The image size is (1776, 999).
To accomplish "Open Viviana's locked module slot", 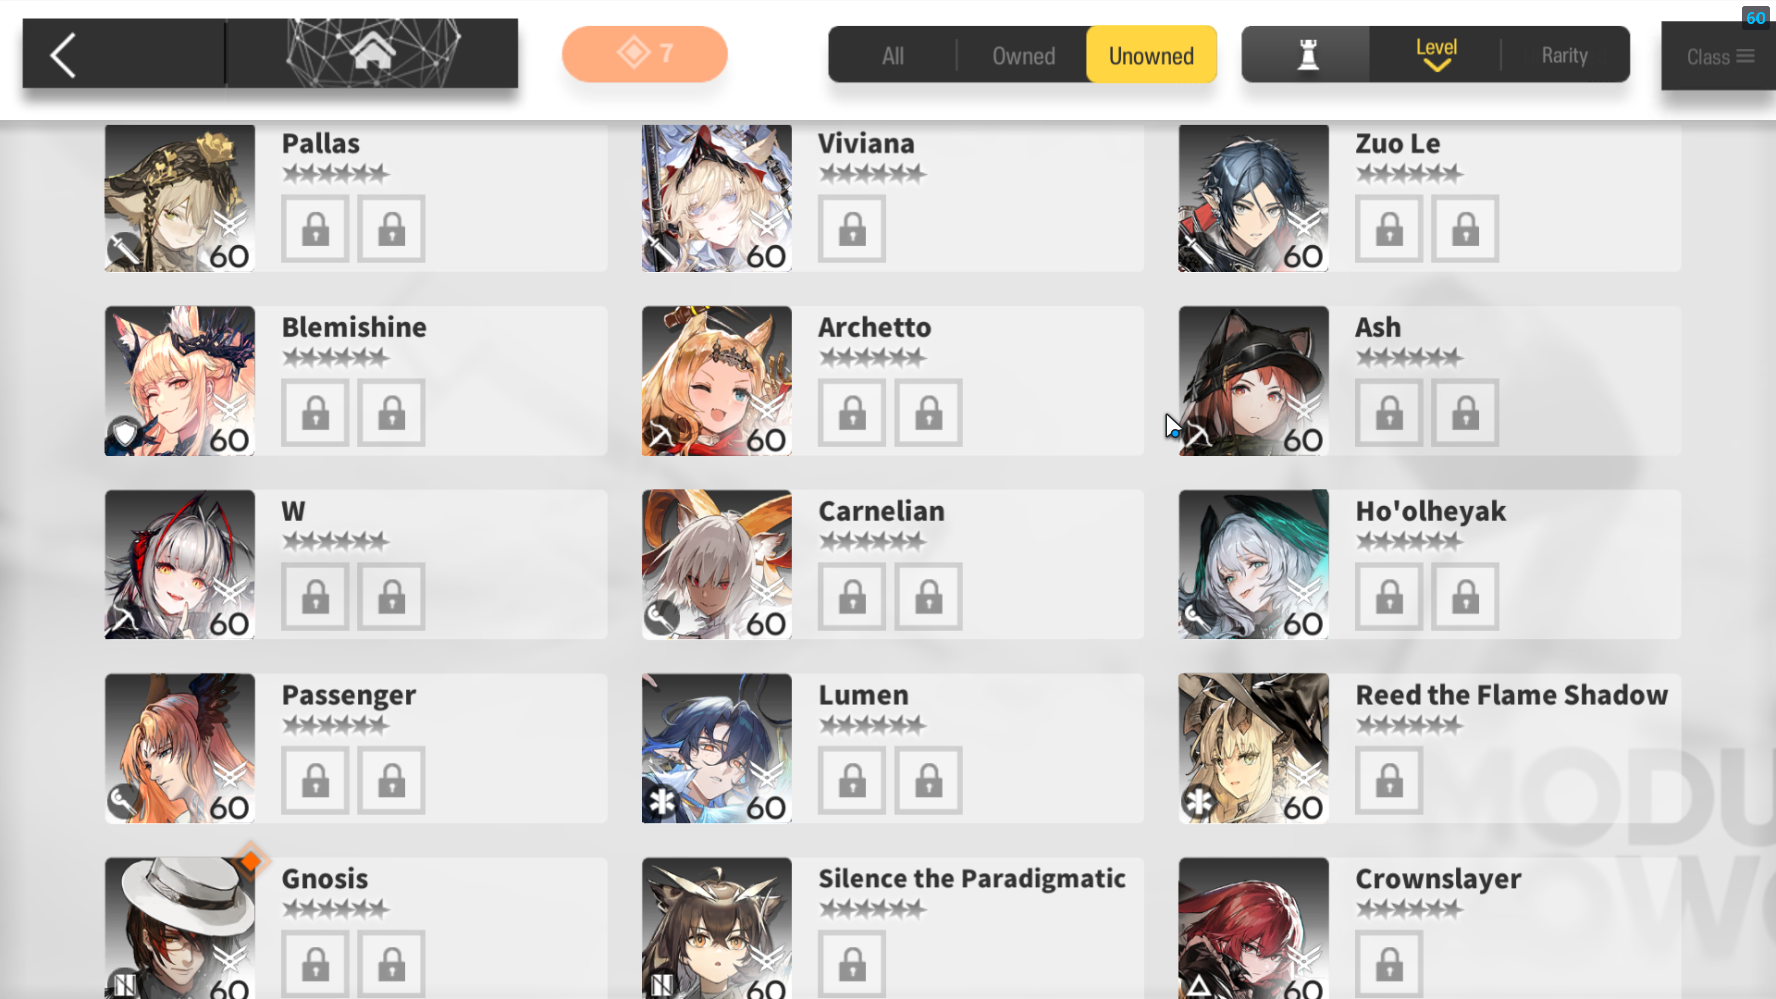I will pos(852,229).
